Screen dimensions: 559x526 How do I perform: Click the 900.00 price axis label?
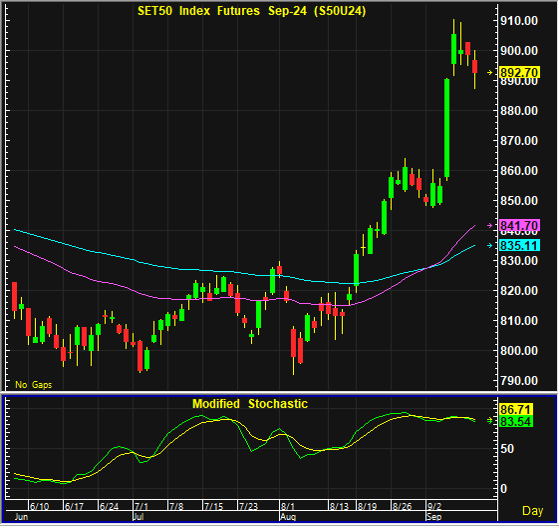[x=519, y=51]
